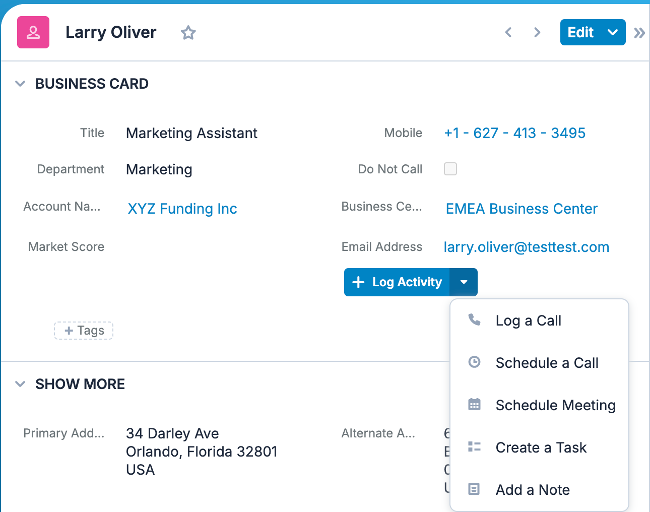Click checklist icon beside Create a Task
Screen dimensions: 650x512
(x=474, y=447)
